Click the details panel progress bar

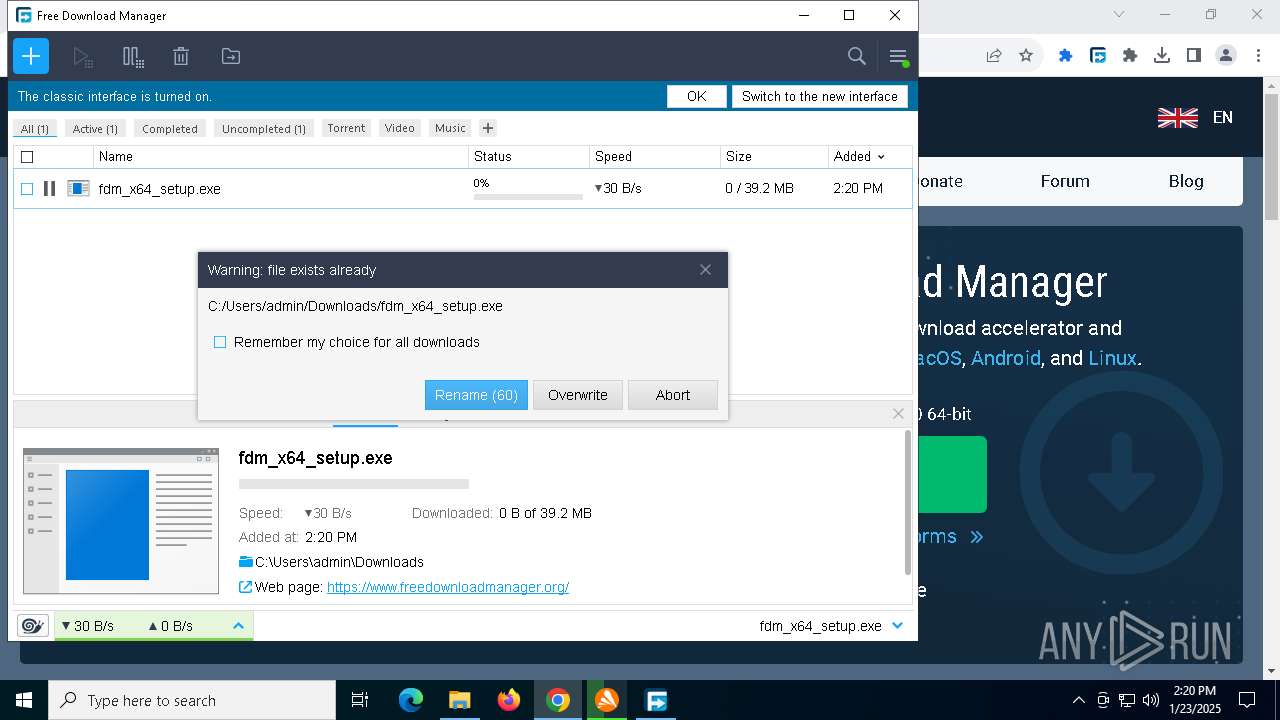coord(354,484)
